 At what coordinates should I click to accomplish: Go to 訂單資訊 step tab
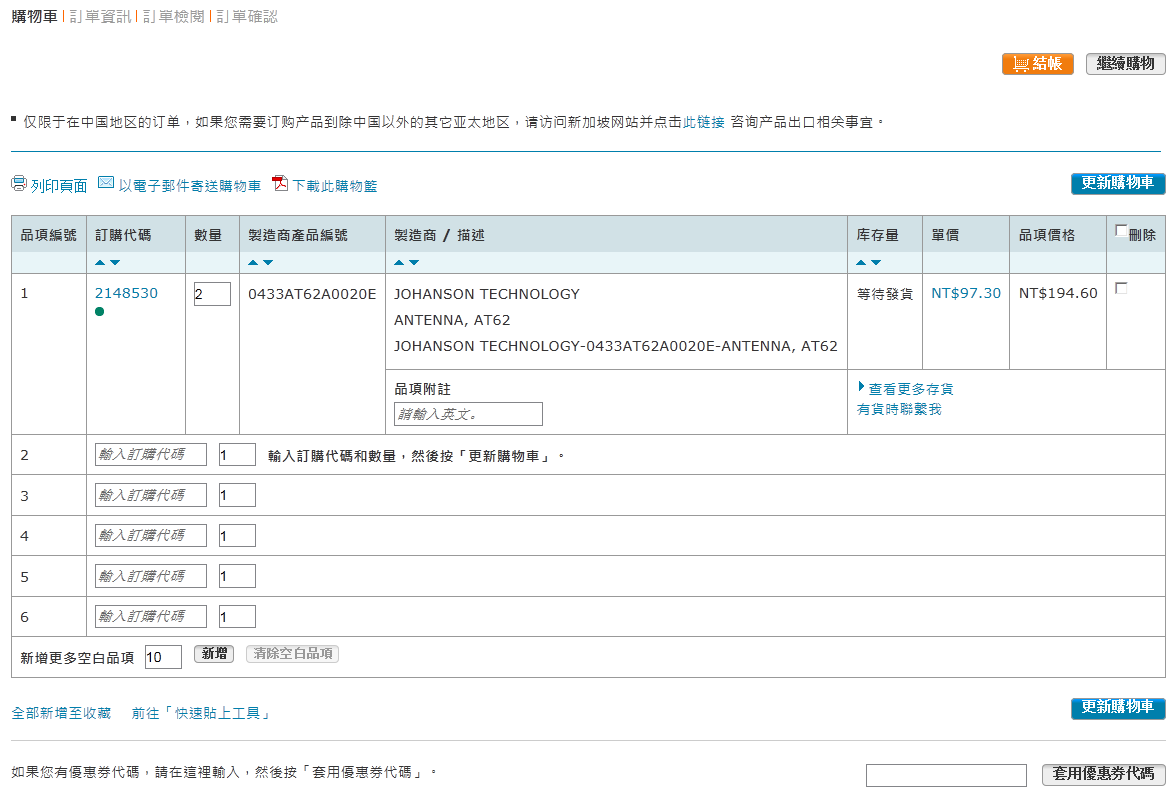100,16
